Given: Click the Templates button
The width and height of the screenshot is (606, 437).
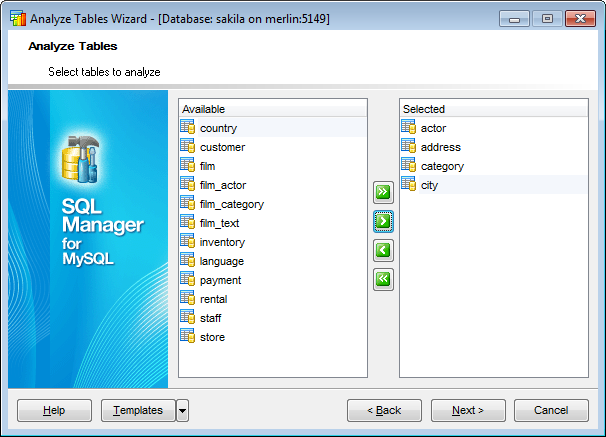Looking at the screenshot, I should [138, 410].
